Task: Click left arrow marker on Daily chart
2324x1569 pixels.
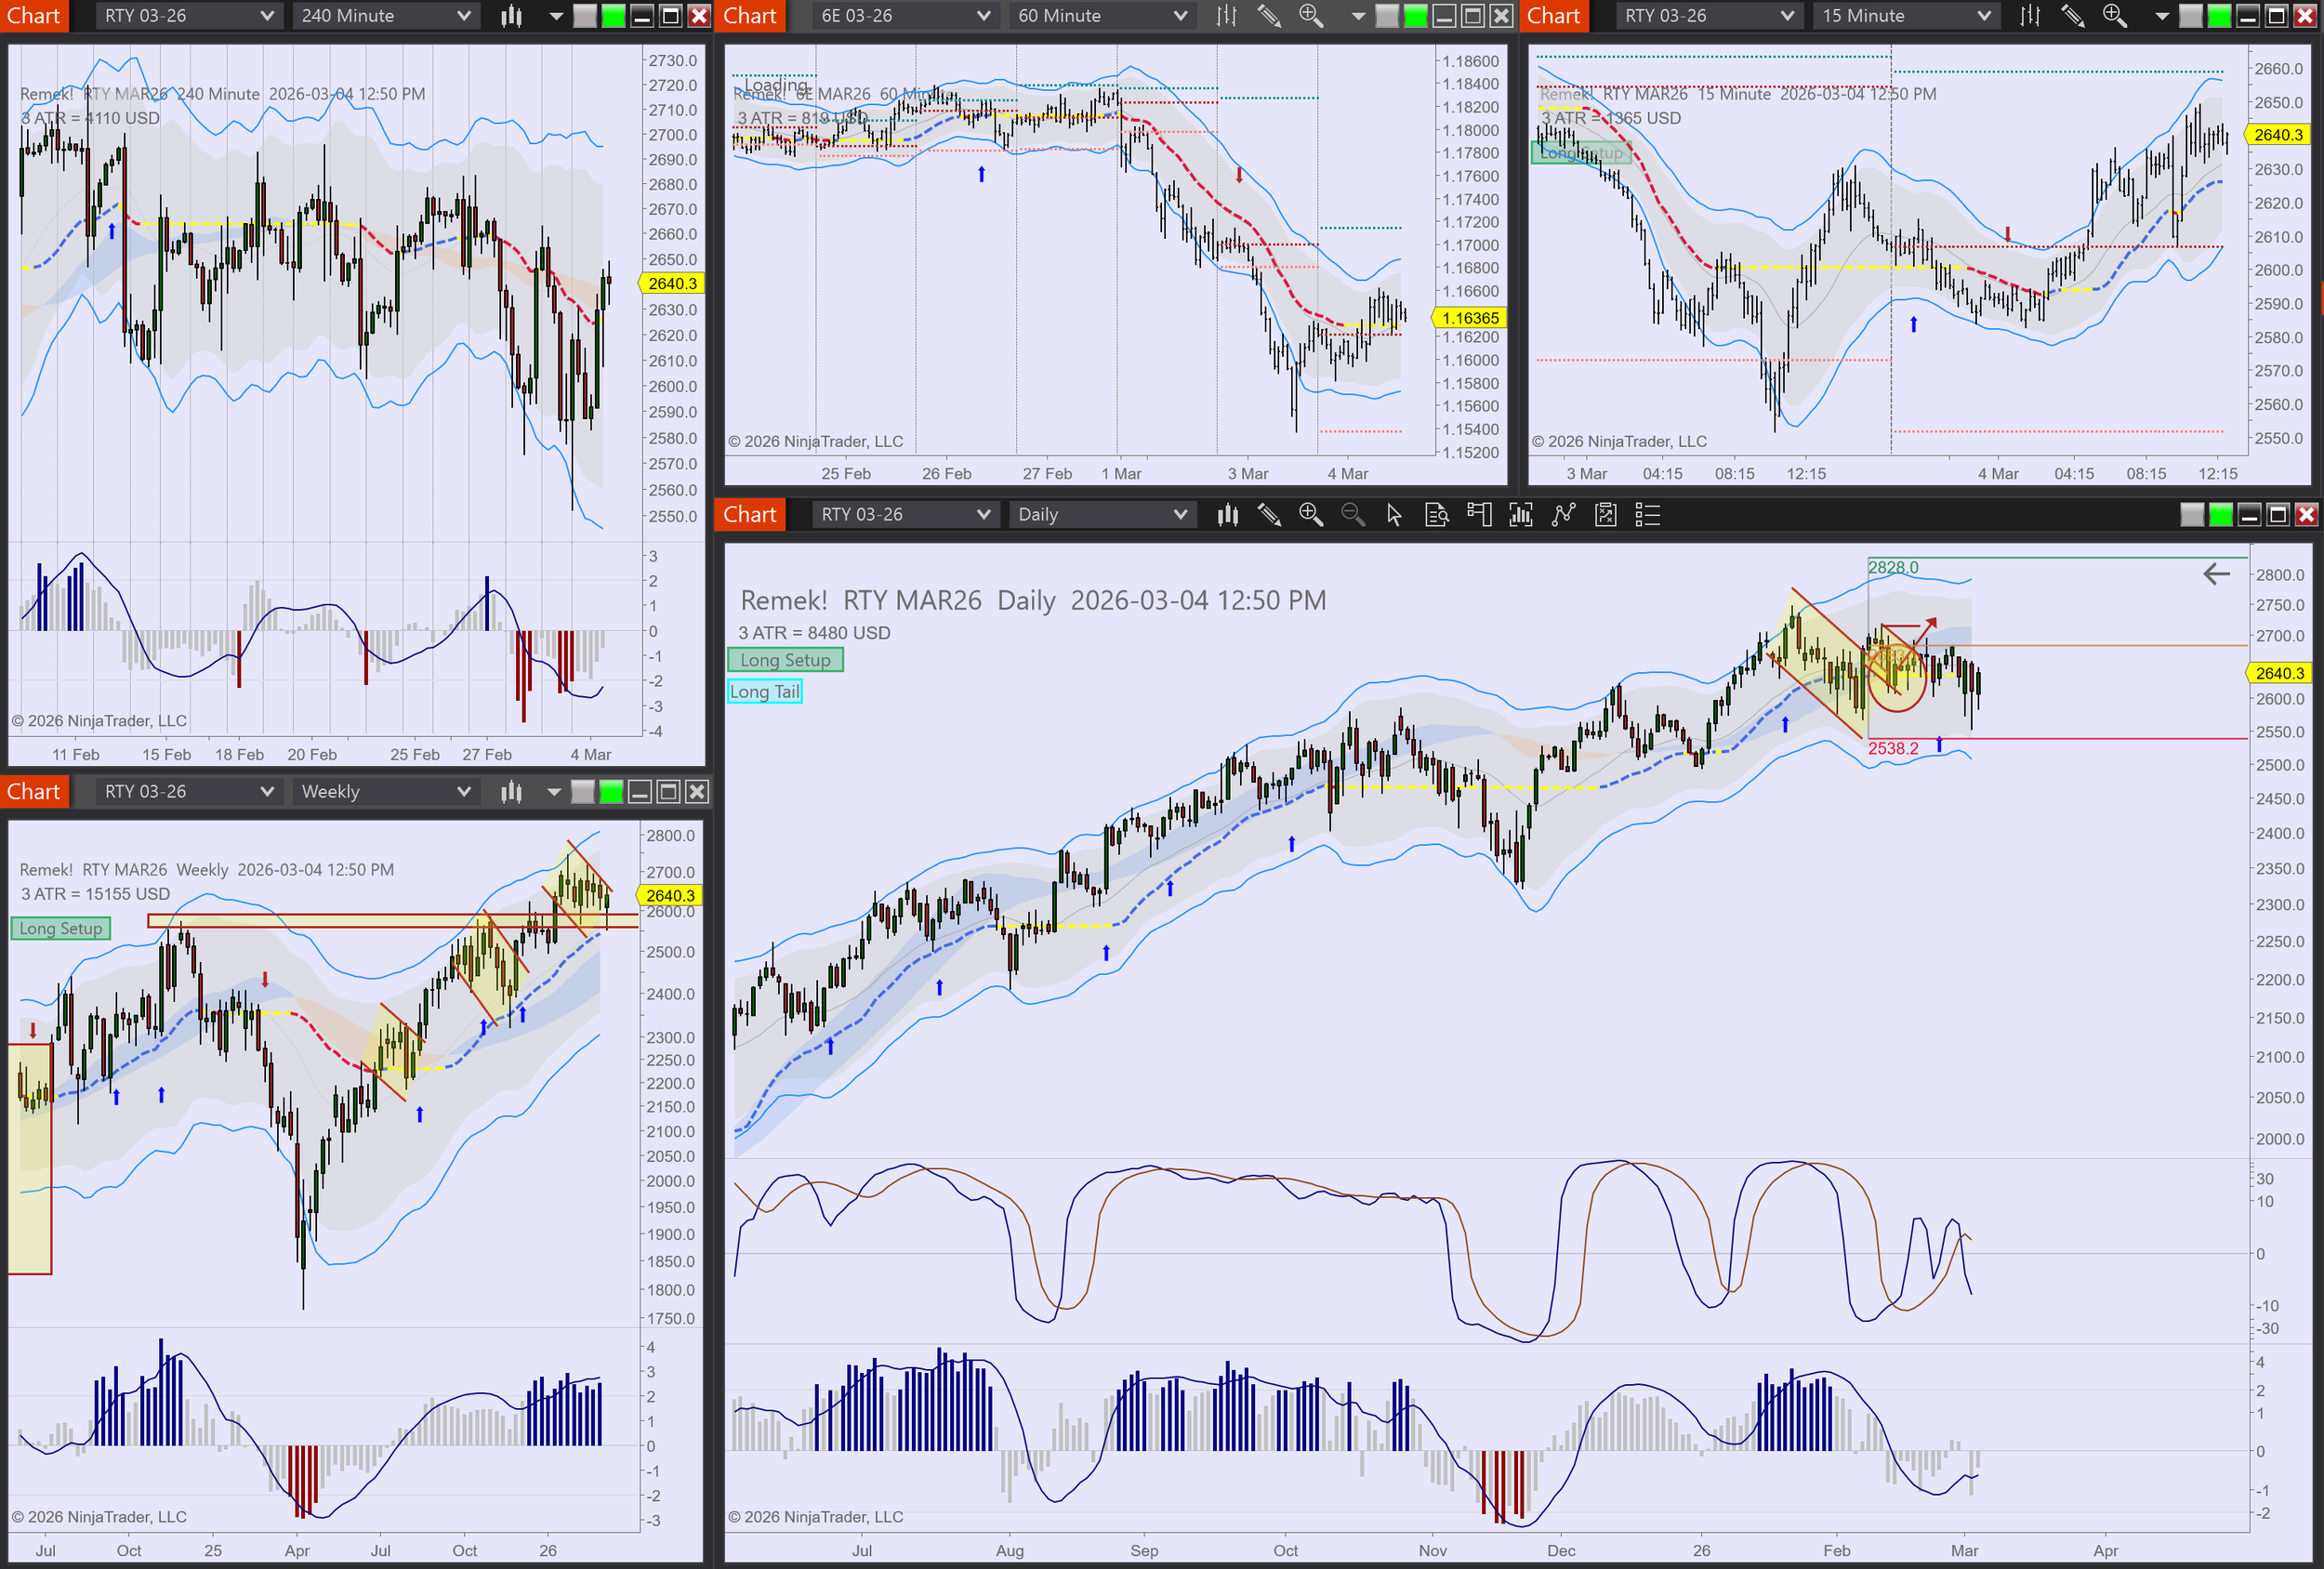Action: click(2216, 574)
